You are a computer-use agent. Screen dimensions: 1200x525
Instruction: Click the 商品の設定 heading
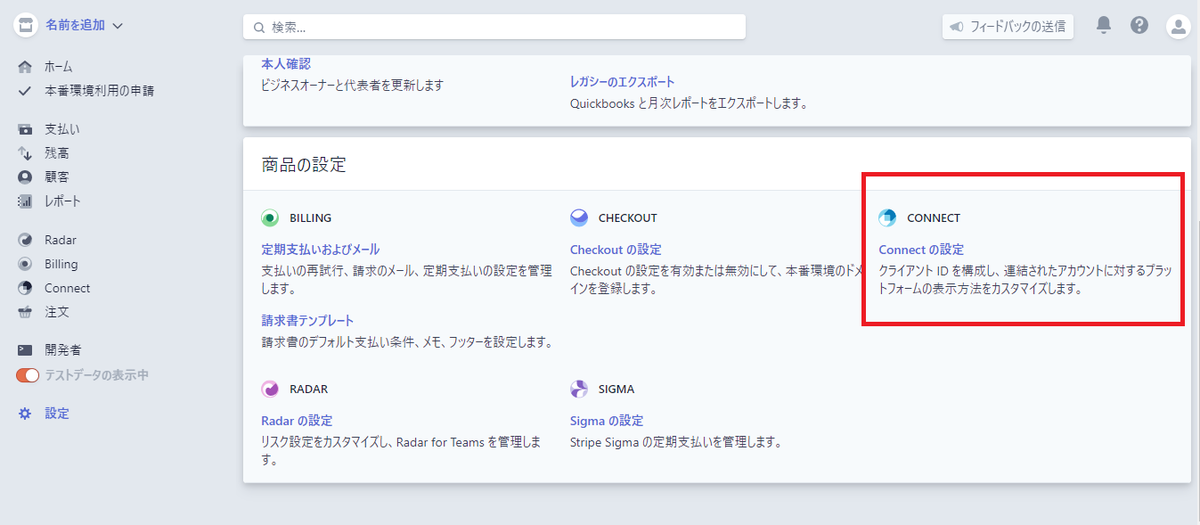point(304,165)
